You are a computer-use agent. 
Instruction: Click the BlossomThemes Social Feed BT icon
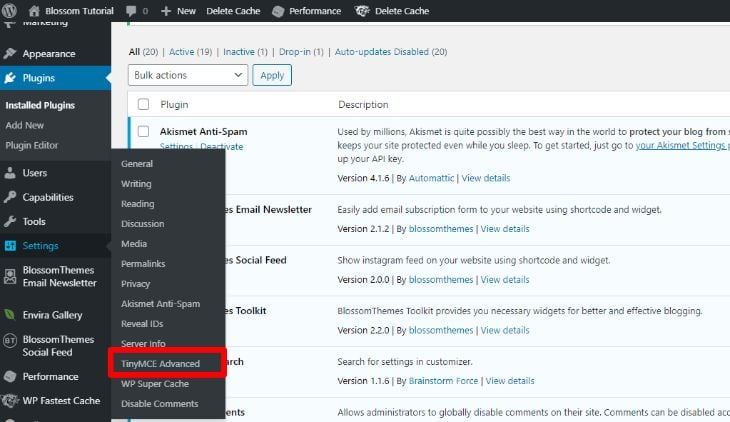point(10,340)
